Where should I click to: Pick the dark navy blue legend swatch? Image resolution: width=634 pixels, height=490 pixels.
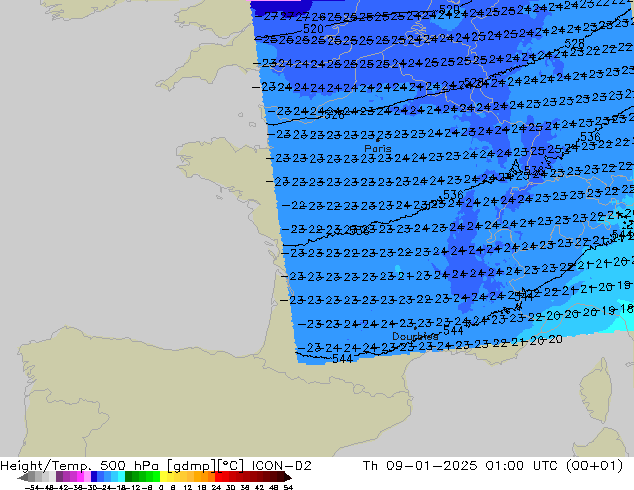tap(94, 478)
